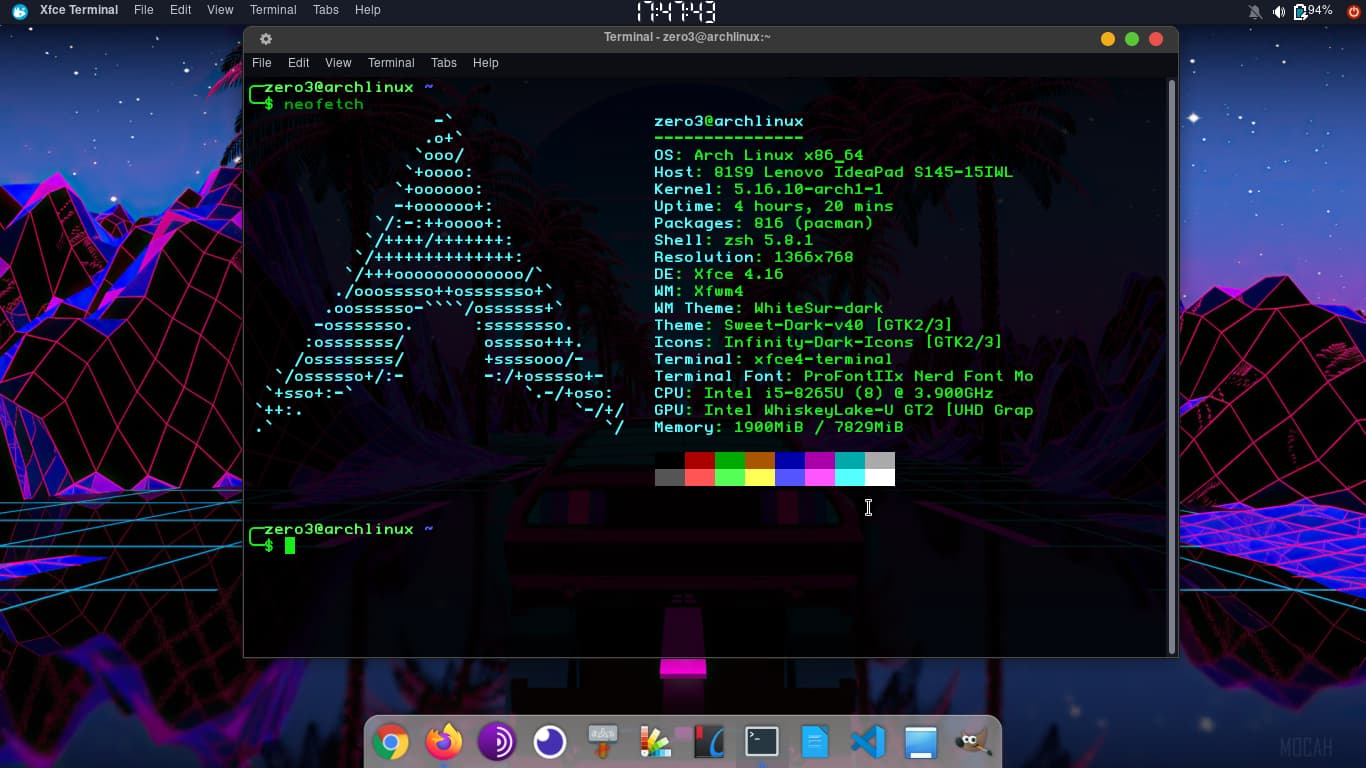Click the cyan swatch in top palette row

pyautogui.click(x=850, y=460)
